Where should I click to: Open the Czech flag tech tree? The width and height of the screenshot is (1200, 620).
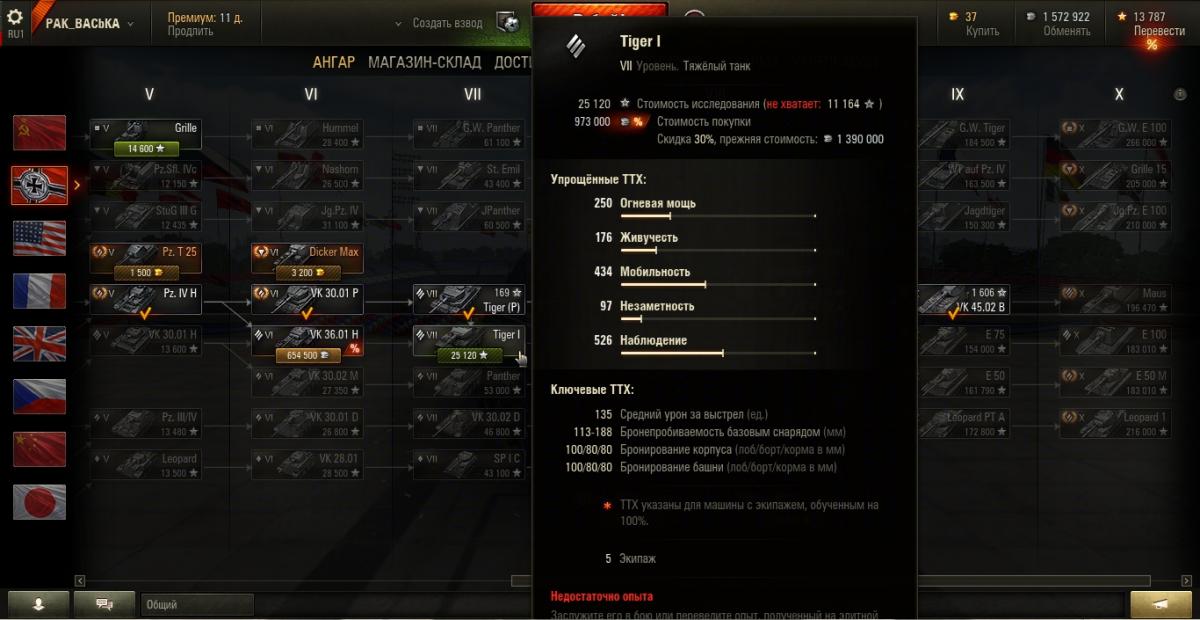pyautogui.click(x=39, y=396)
